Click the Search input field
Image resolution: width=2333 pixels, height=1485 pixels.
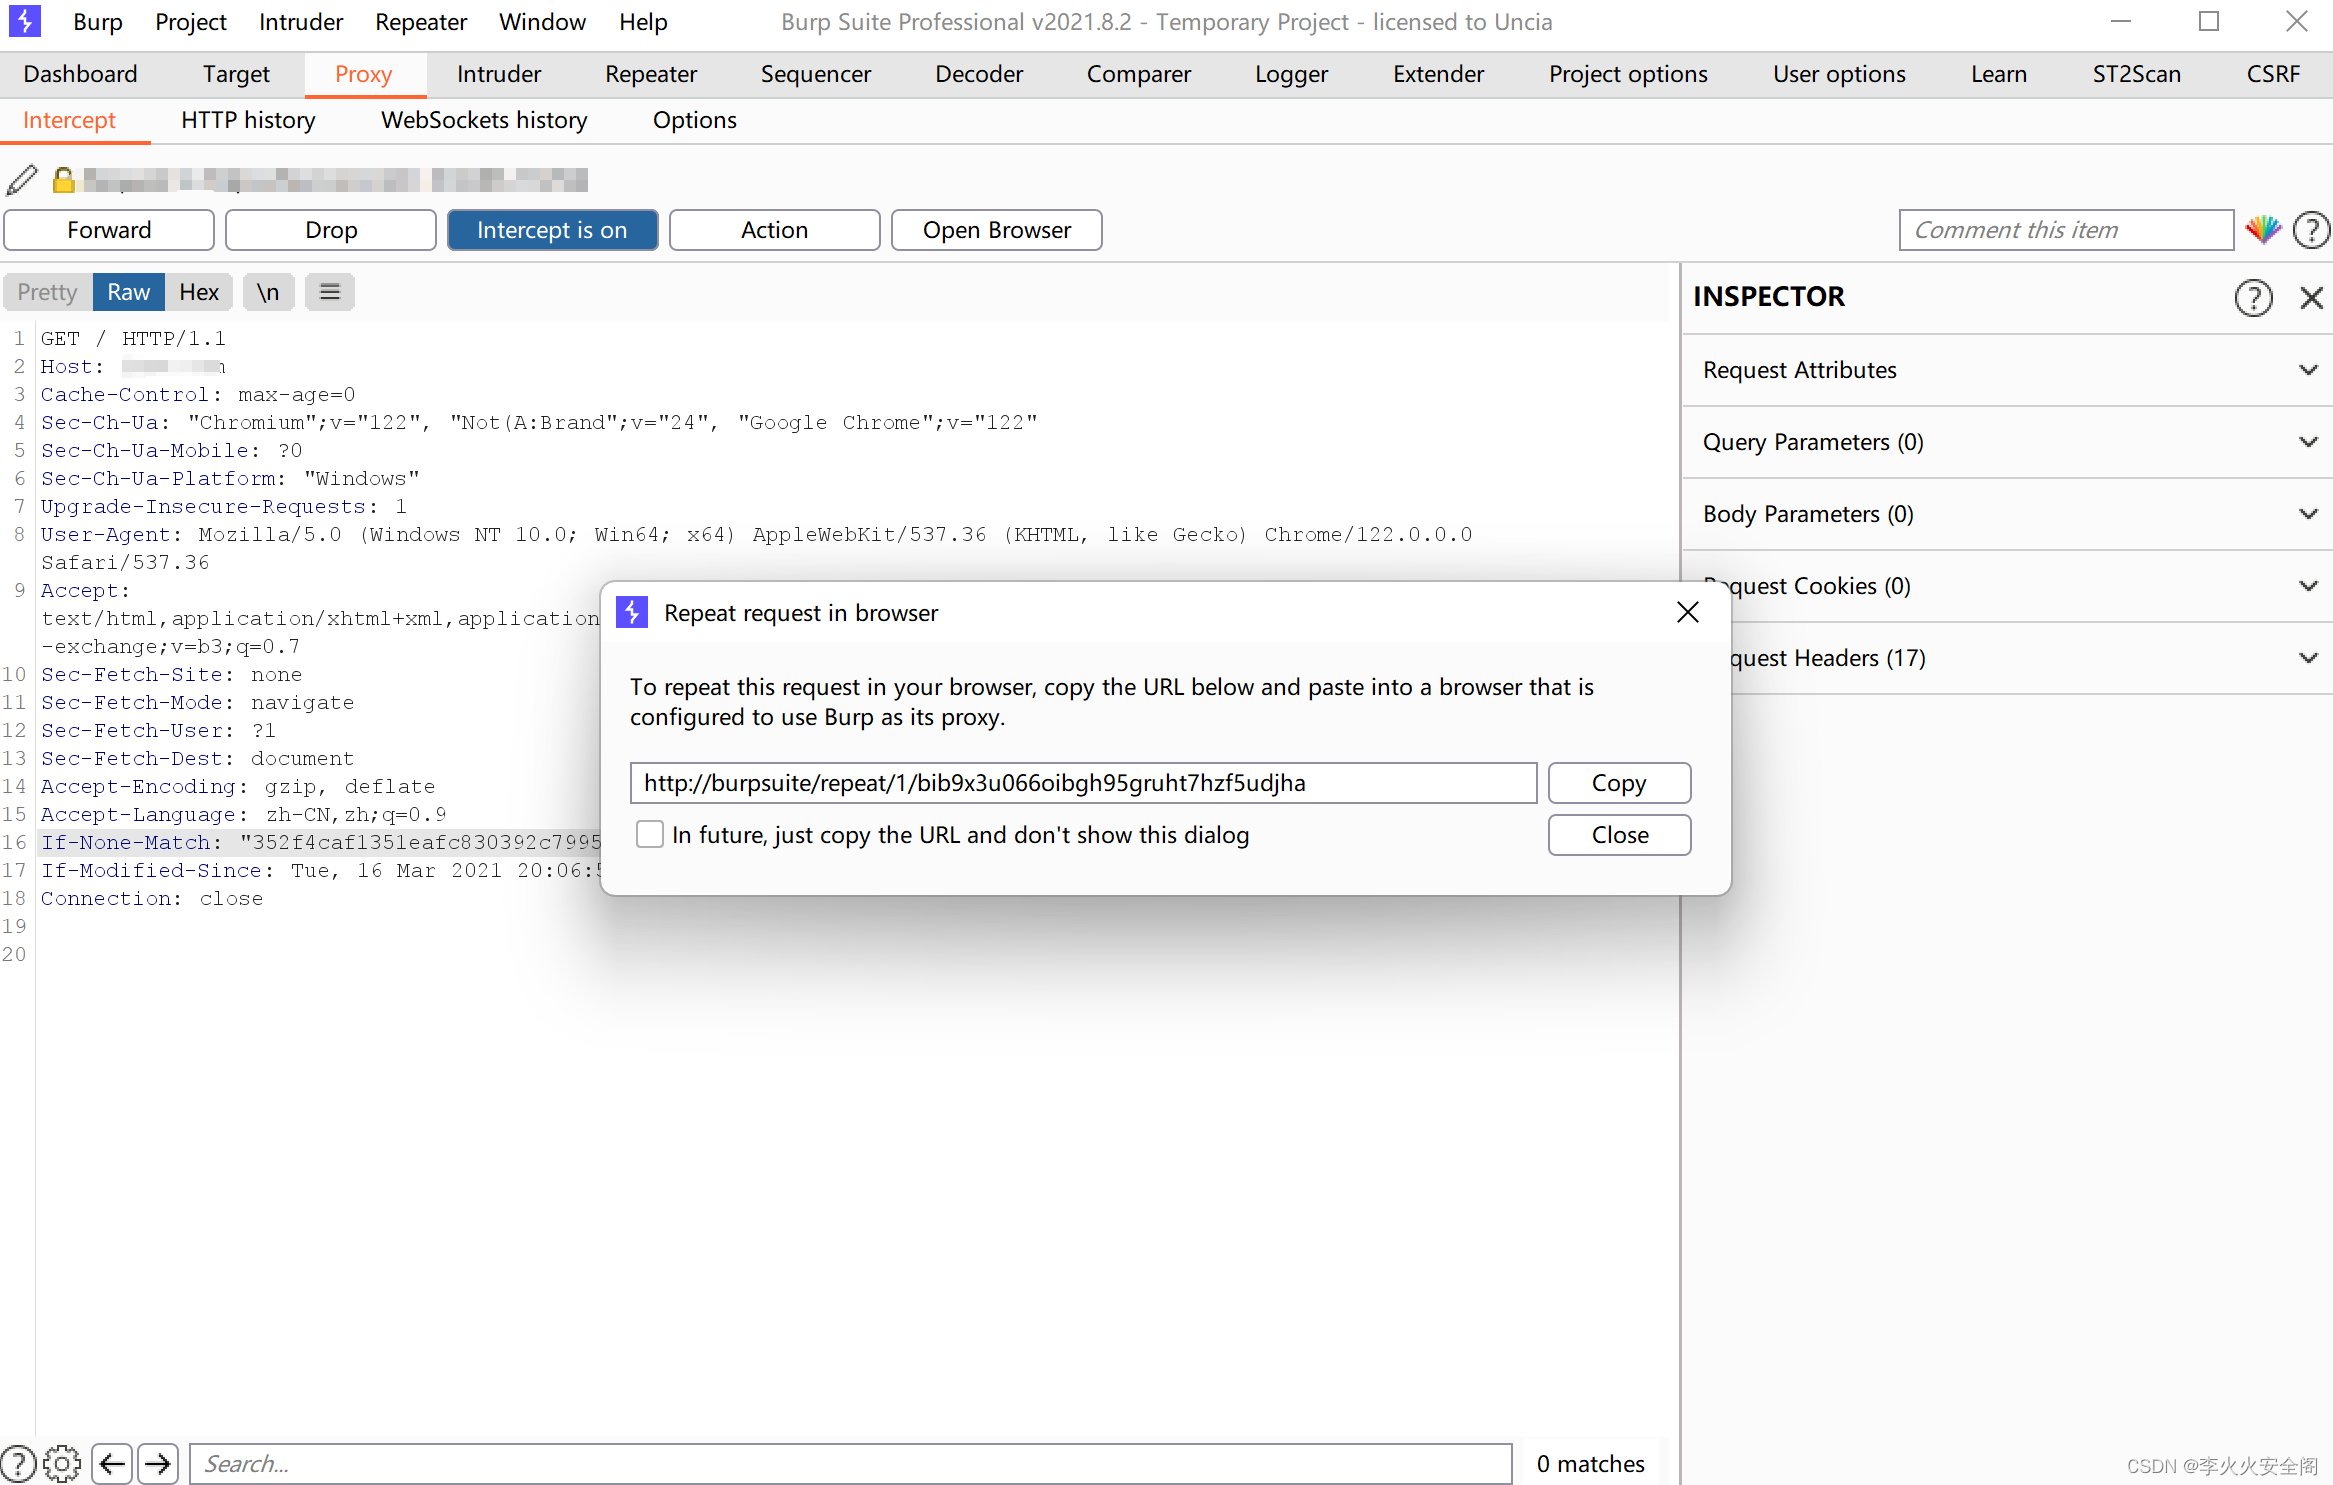851,1464
